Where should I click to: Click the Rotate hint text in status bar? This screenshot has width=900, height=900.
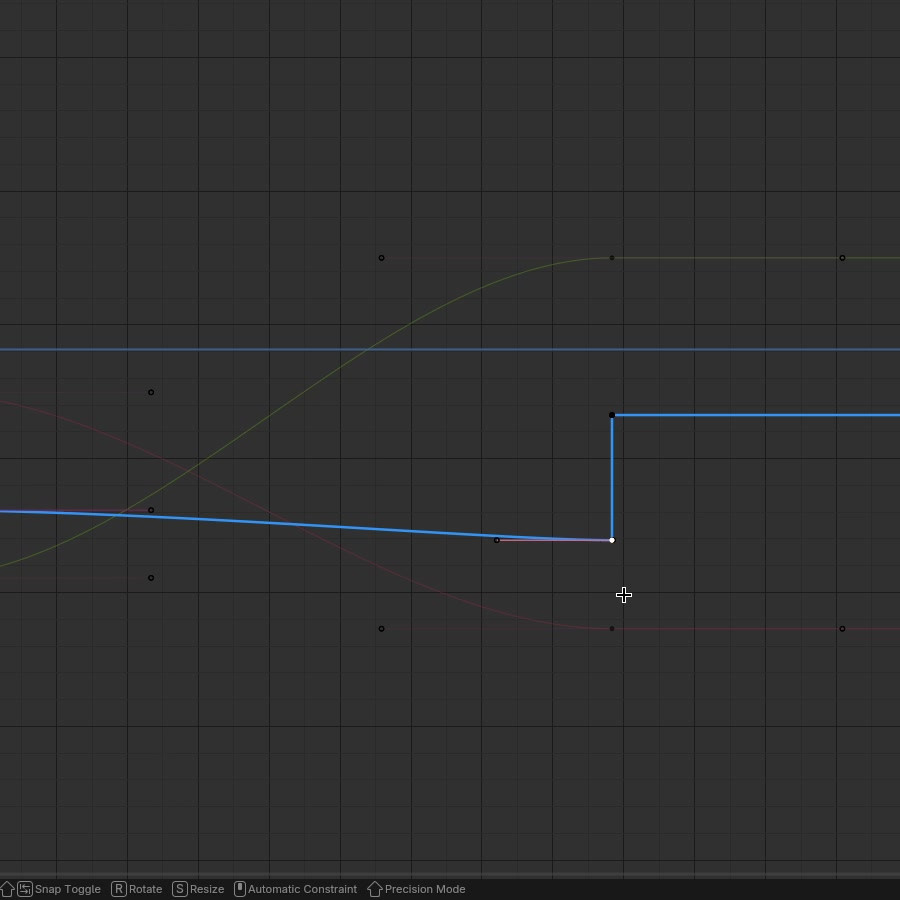pyautogui.click(x=145, y=889)
